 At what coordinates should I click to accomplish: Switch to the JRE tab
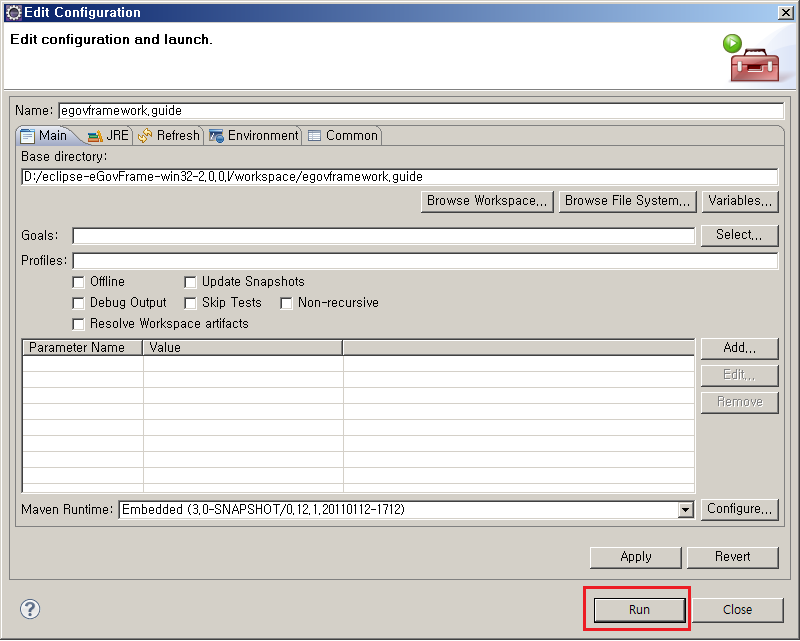click(x=108, y=135)
